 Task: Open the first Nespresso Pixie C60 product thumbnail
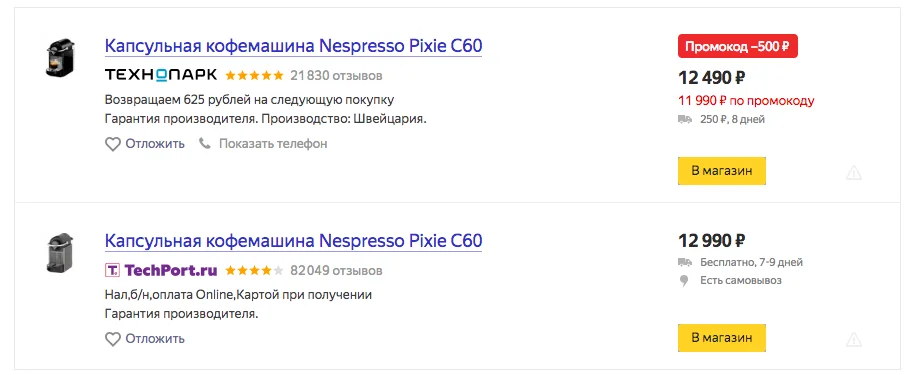[x=61, y=57]
